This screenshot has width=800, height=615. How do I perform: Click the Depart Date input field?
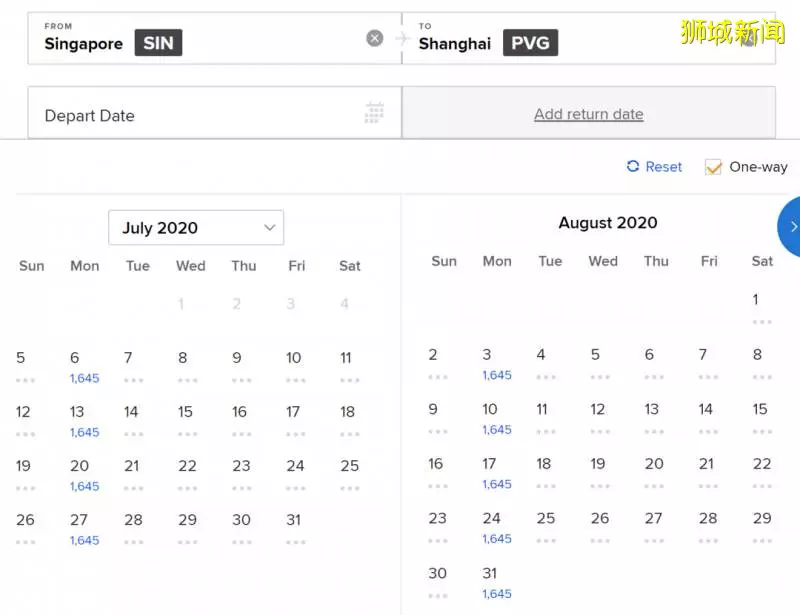[215, 113]
